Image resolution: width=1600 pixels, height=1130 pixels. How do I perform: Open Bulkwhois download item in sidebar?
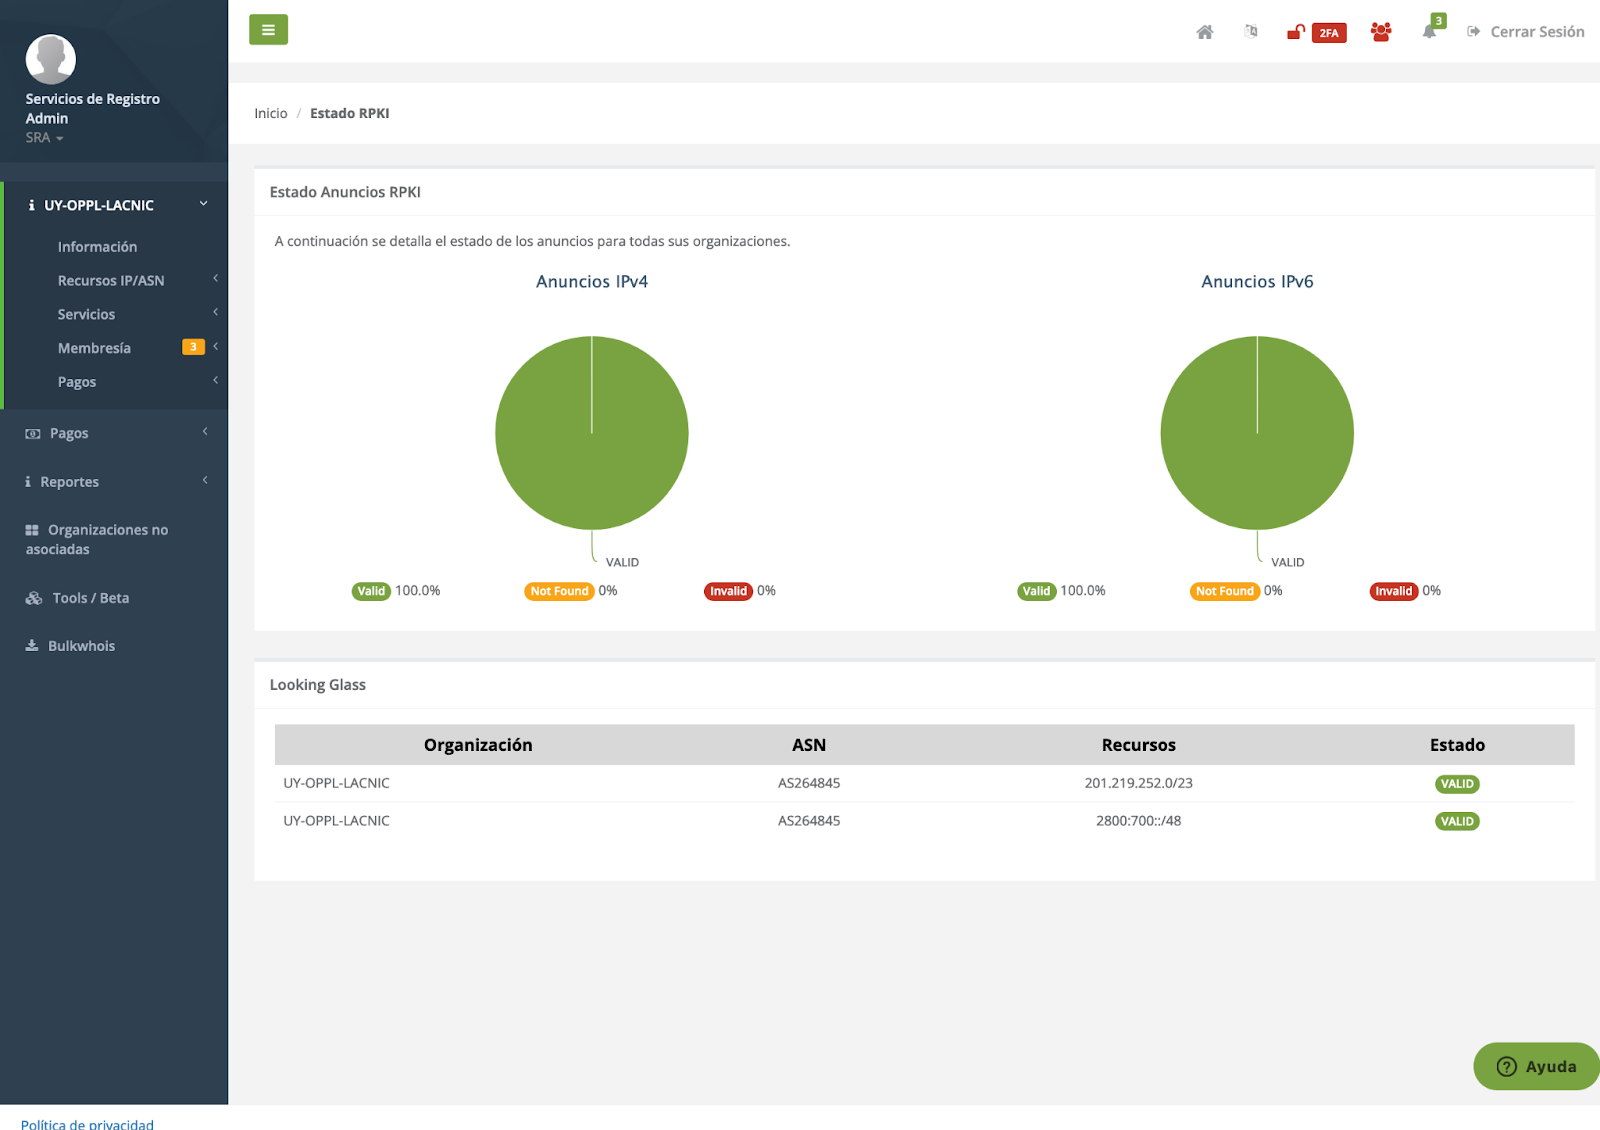81,646
